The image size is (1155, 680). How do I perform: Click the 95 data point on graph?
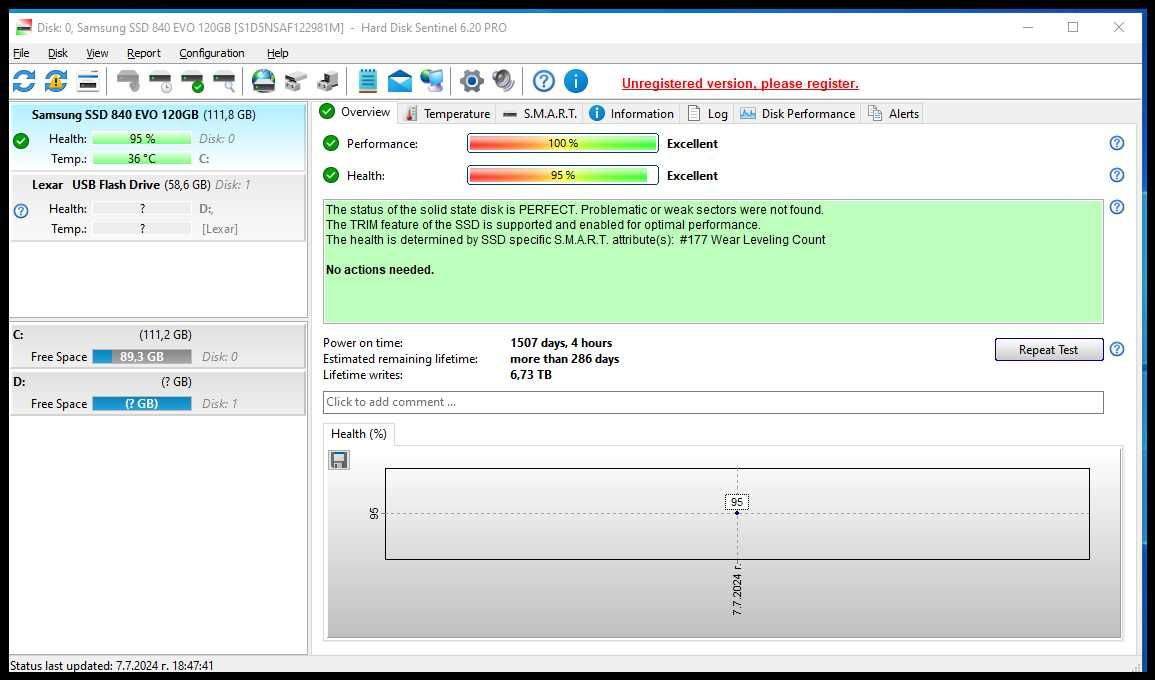tap(737, 512)
